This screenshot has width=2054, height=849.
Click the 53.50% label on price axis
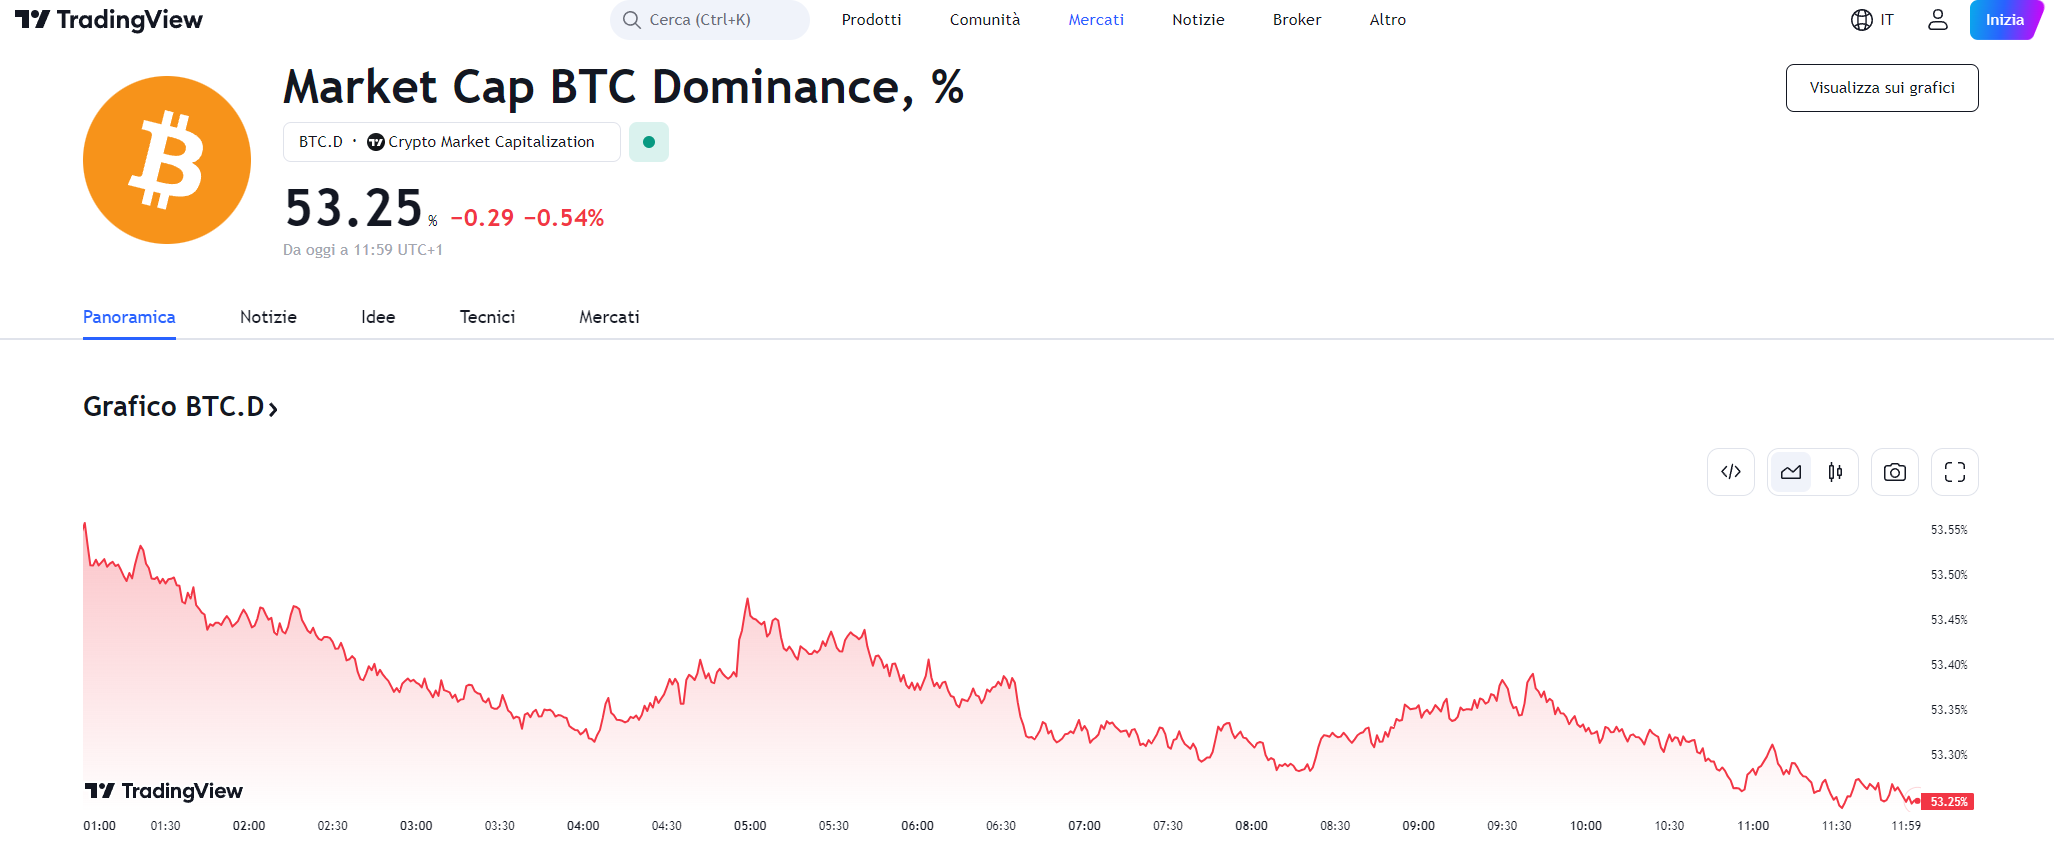click(x=1949, y=575)
